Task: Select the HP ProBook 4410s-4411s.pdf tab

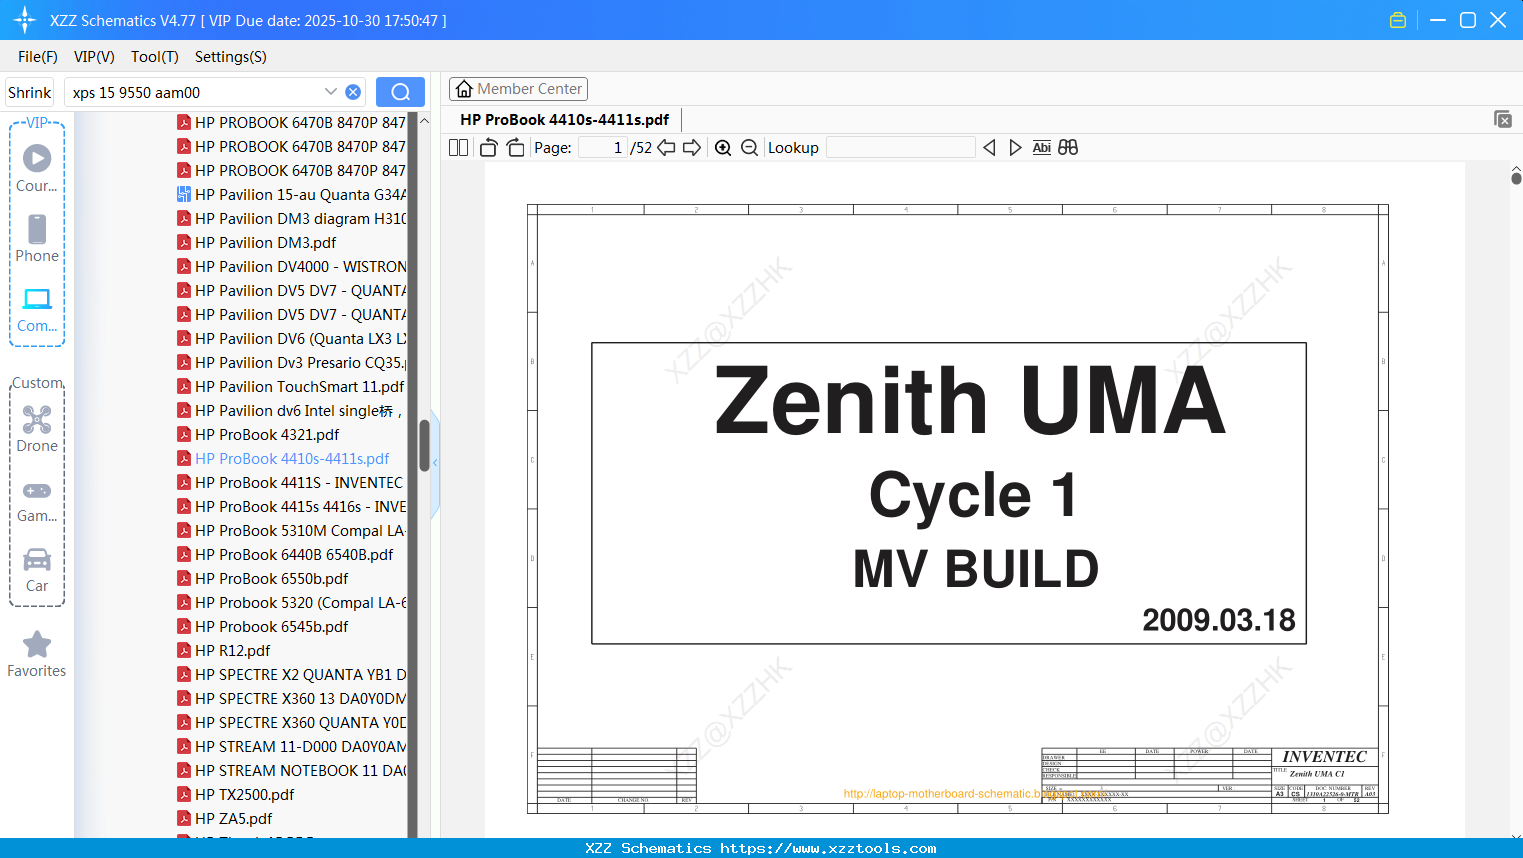Action: coord(564,120)
